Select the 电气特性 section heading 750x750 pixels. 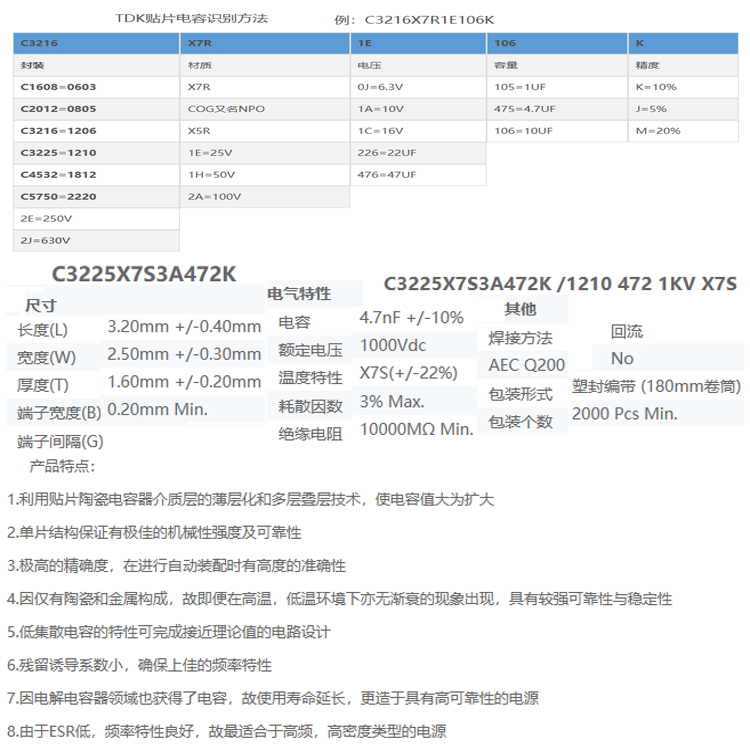coord(299,293)
